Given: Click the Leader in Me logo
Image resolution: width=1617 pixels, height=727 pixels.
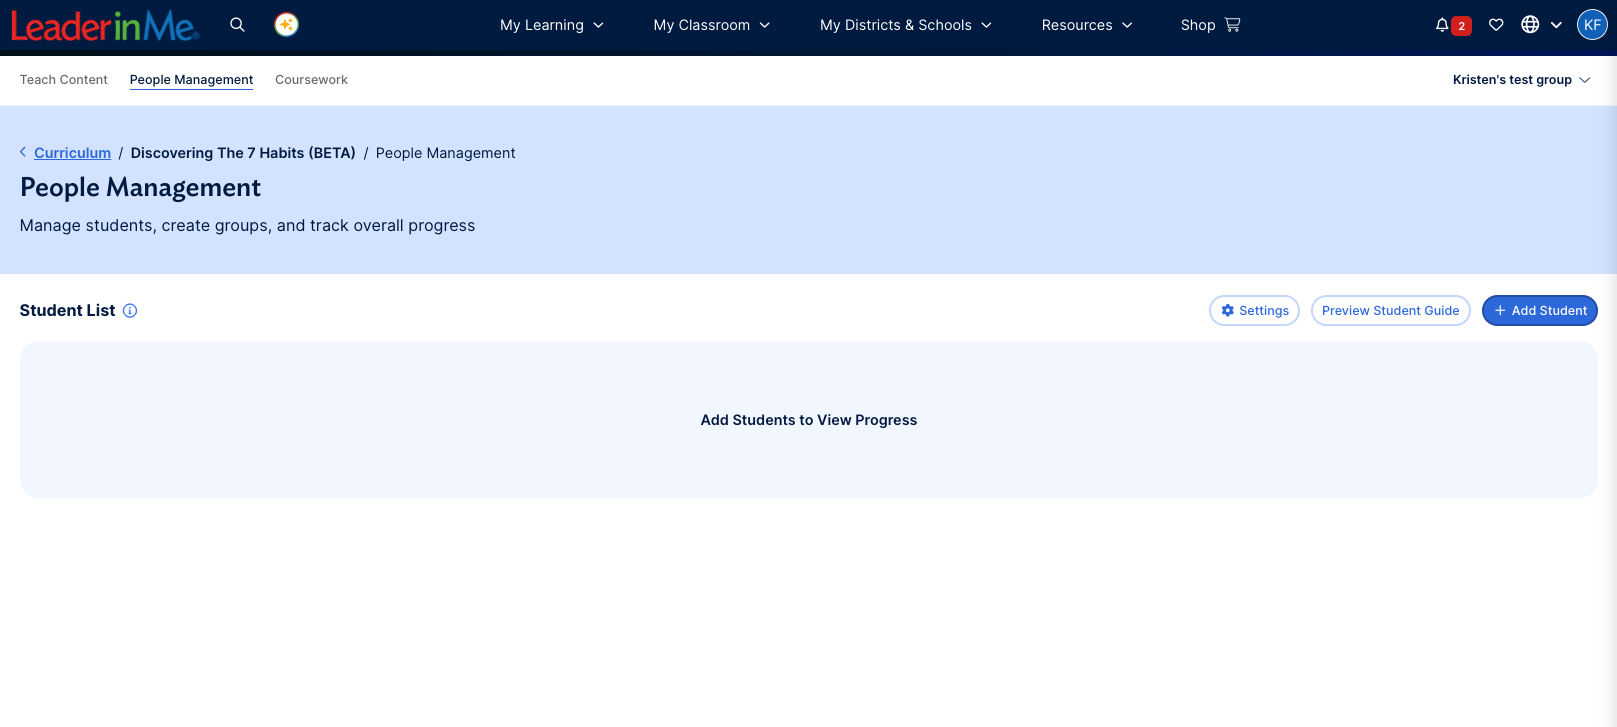Looking at the screenshot, I should pyautogui.click(x=105, y=25).
